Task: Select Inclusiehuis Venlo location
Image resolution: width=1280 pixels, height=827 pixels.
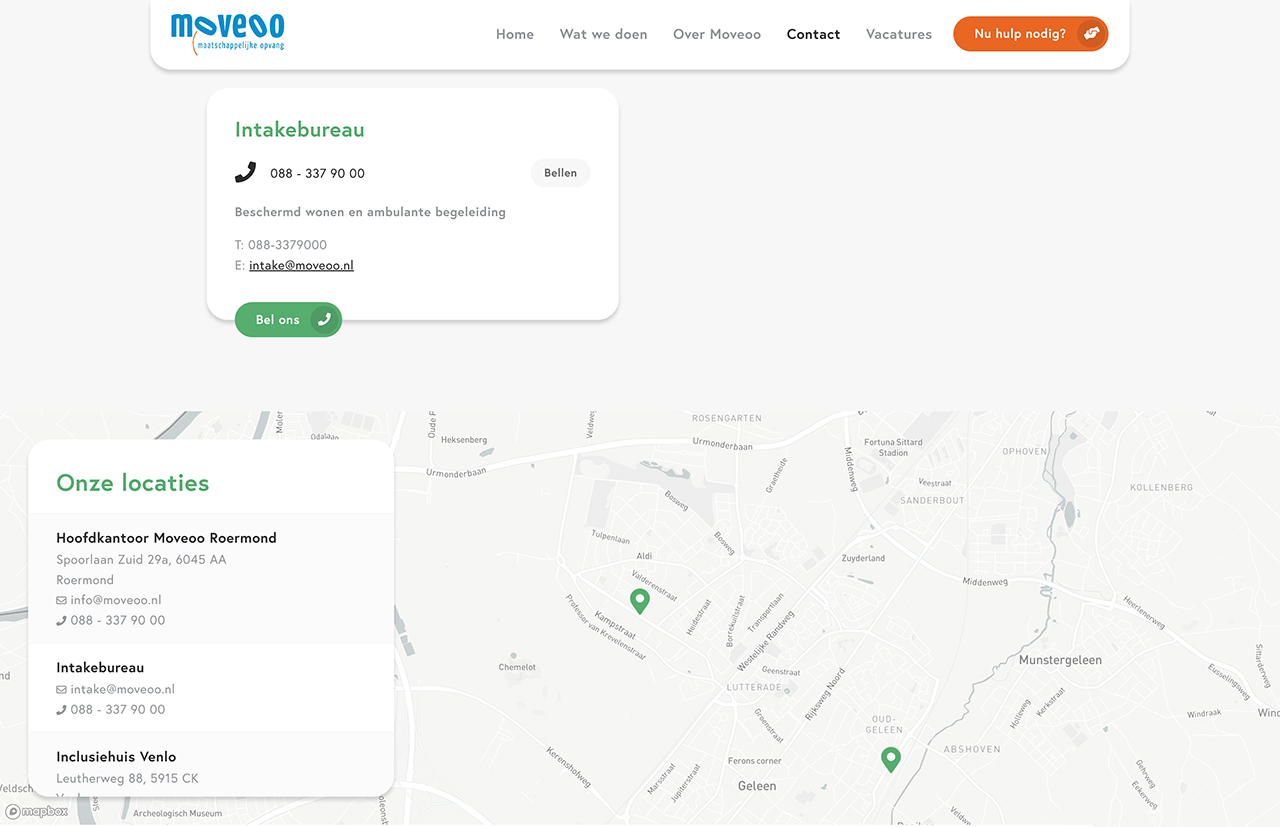Action: [x=116, y=756]
